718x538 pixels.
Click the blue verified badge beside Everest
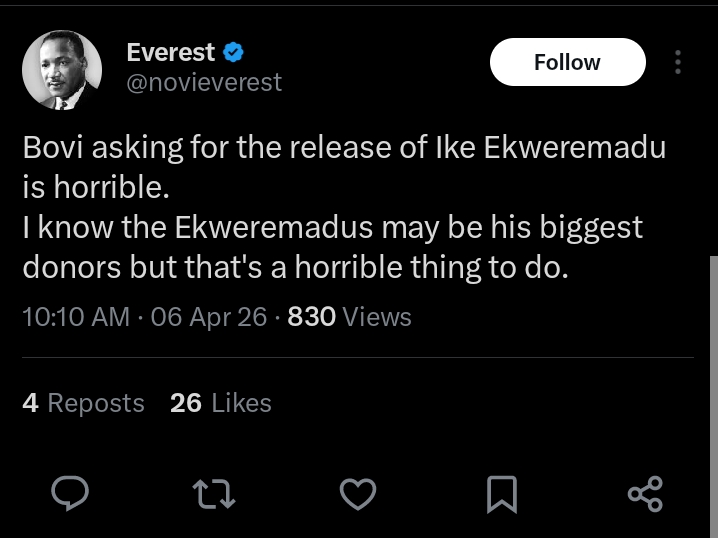coord(234,53)
